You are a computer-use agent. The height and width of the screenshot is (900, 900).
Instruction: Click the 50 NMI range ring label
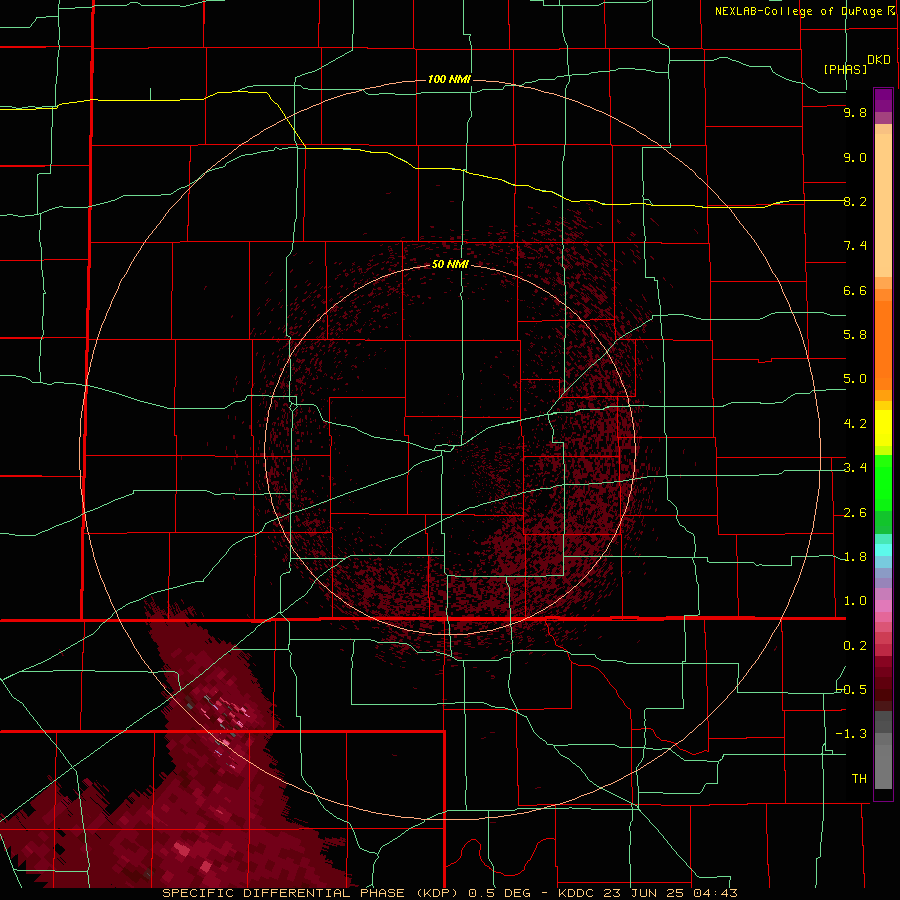[450, 264]
